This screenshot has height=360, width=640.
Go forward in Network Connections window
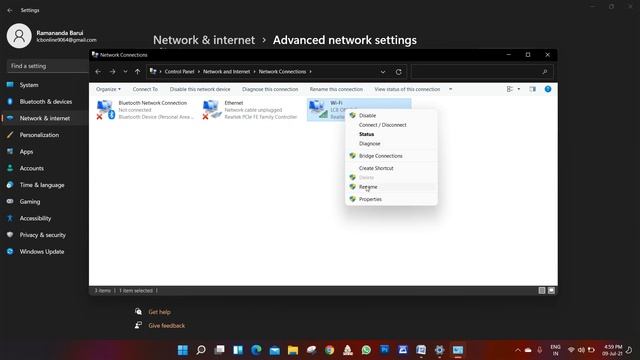point(112,71)
